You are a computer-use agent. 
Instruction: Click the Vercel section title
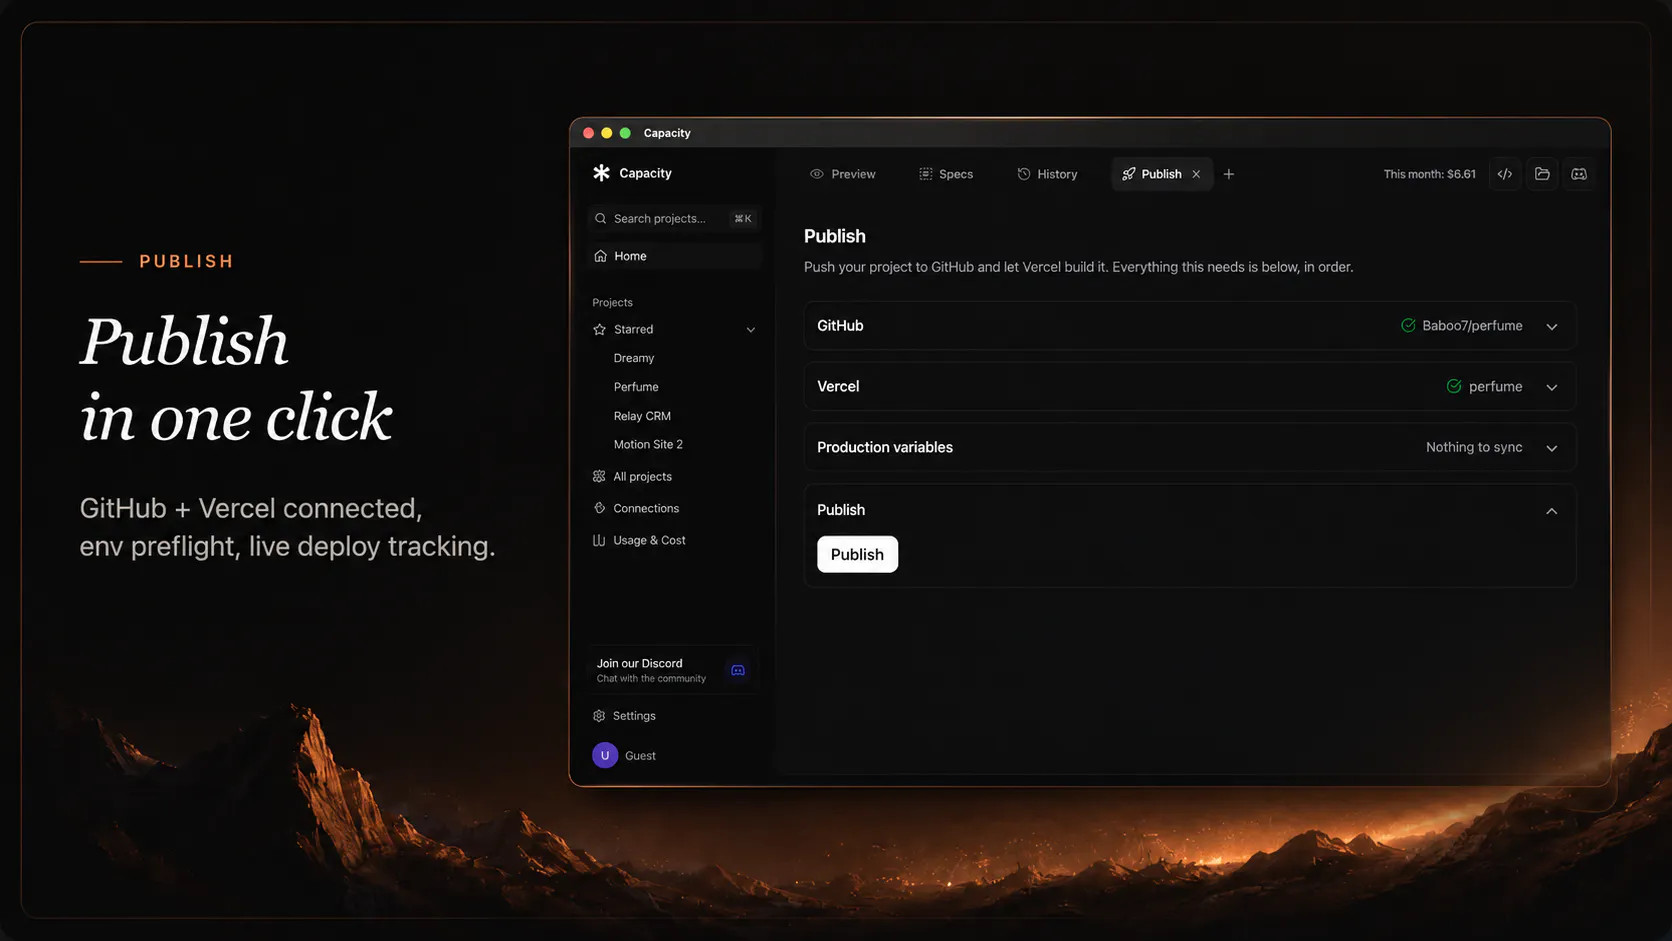(838, 386)
